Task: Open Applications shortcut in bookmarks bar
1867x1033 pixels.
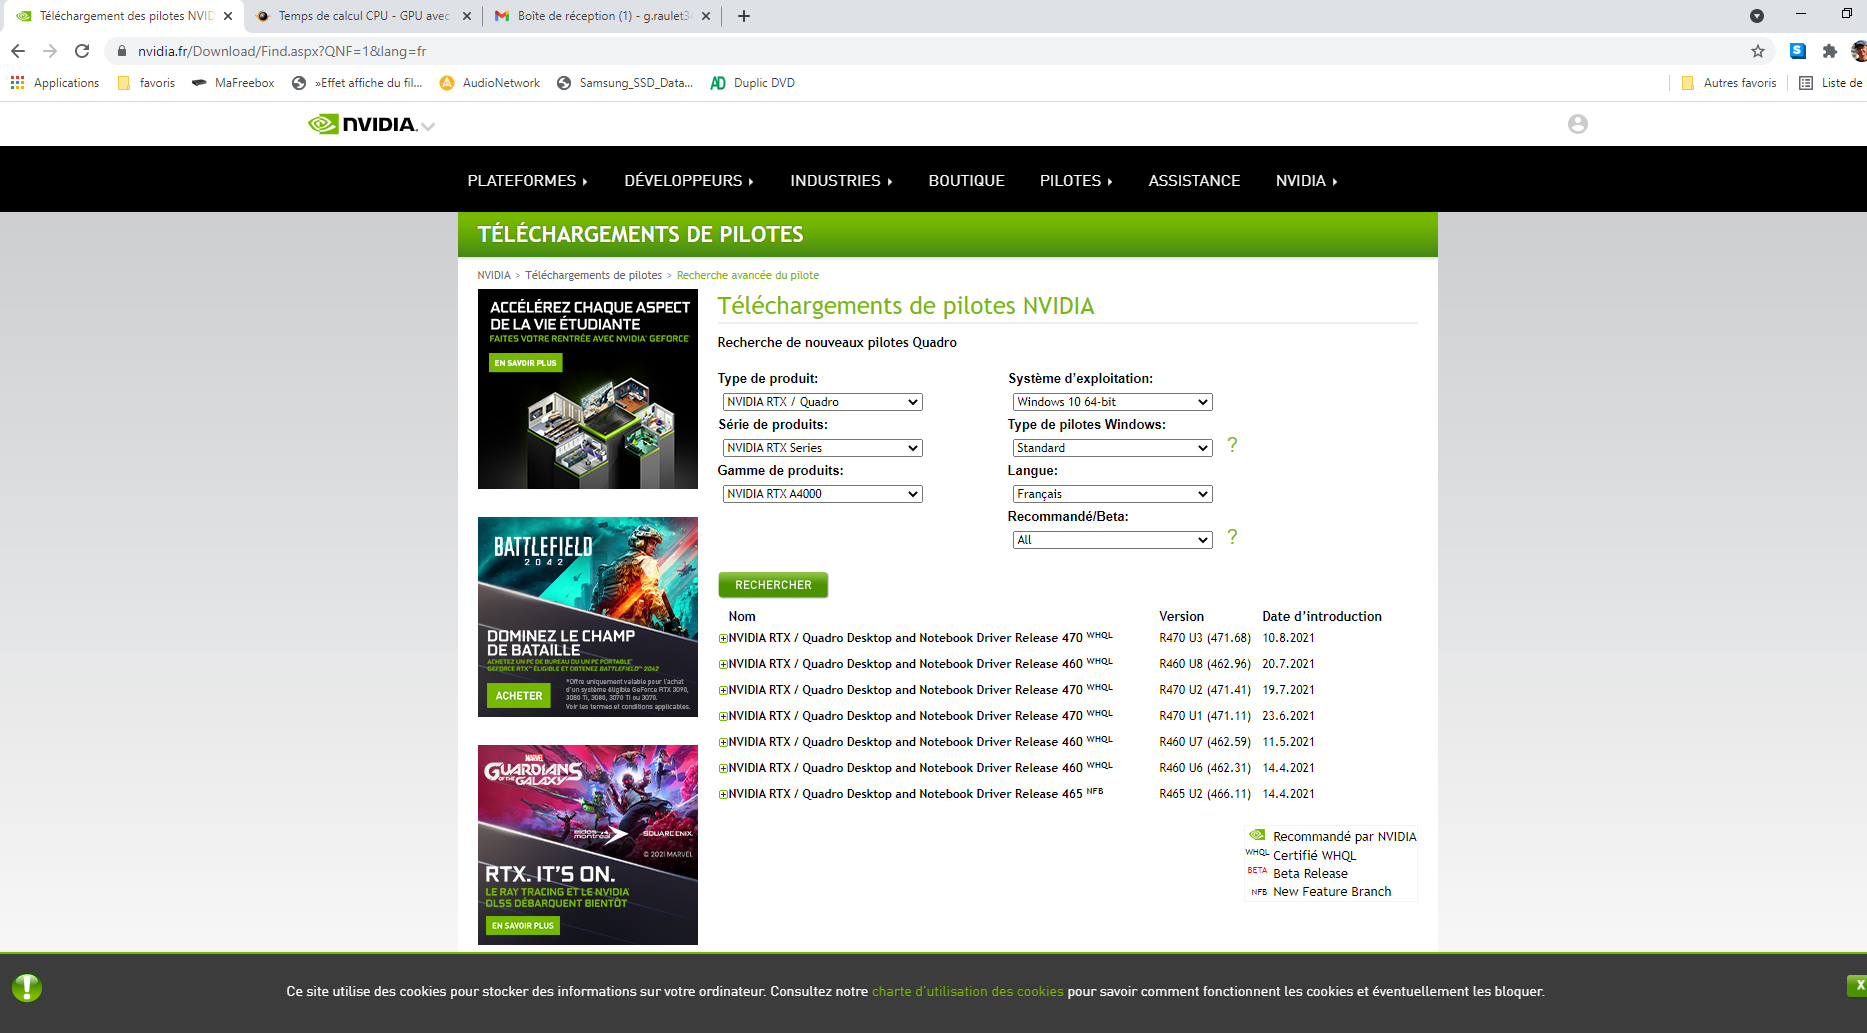Action: click(56, 83)
